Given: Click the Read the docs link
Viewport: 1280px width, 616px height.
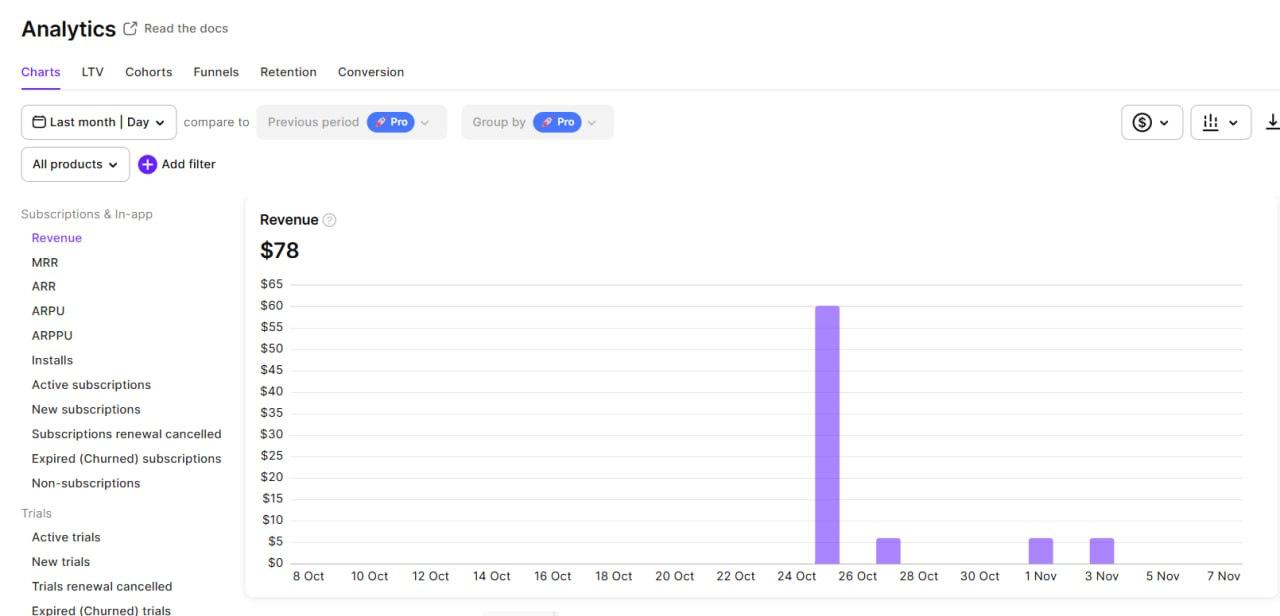Looking at the screenshot, I should tap(186, 28).
